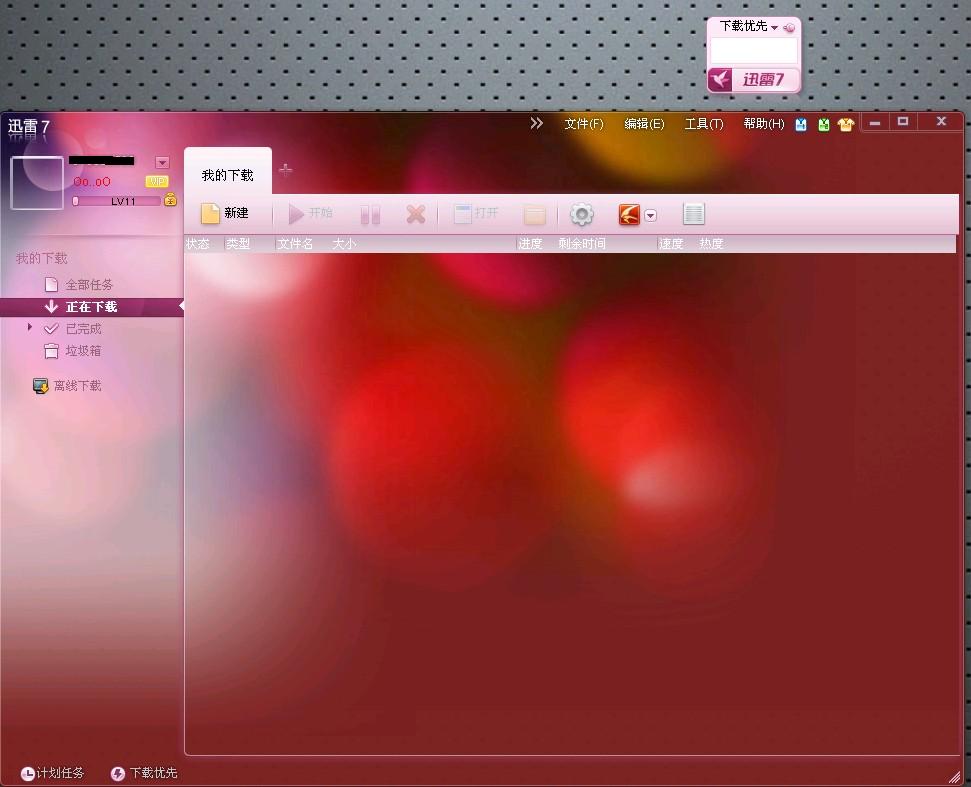
Task: Click the red Xunlei bird toolbar icon
Action: coord(629,215)
